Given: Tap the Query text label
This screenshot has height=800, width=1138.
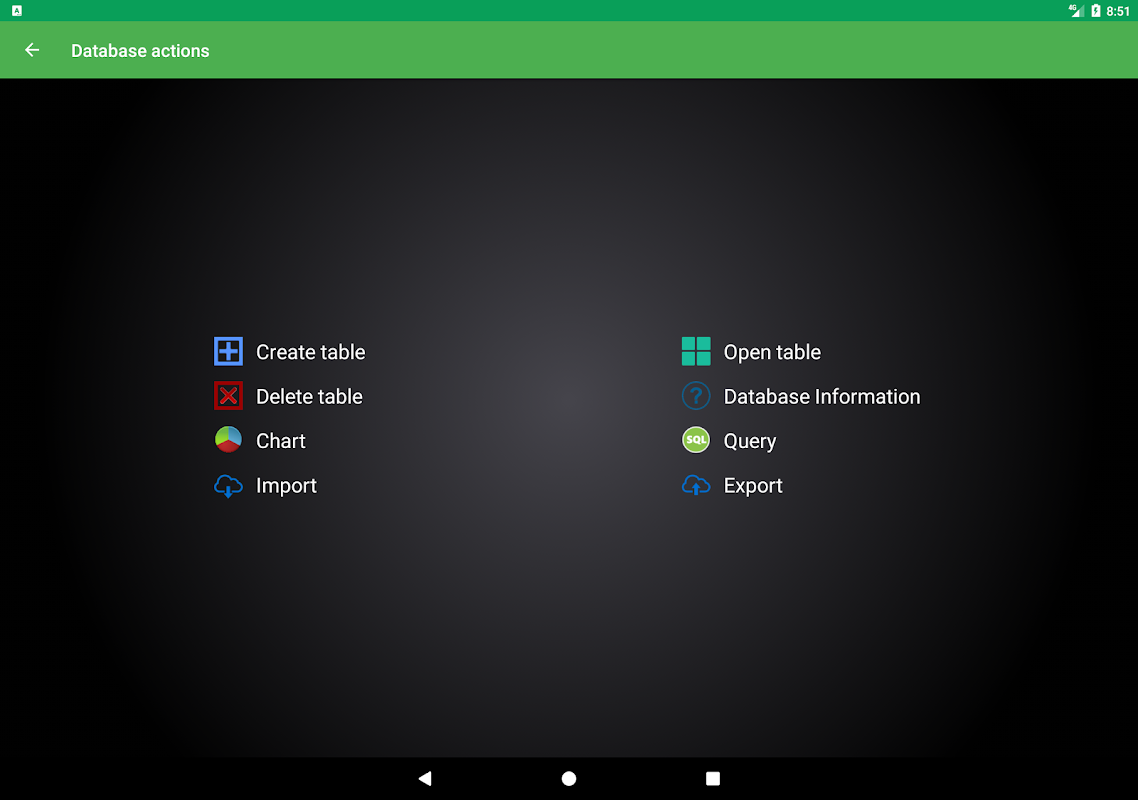Looking at the screenshot, I should (x=750, y=441).
